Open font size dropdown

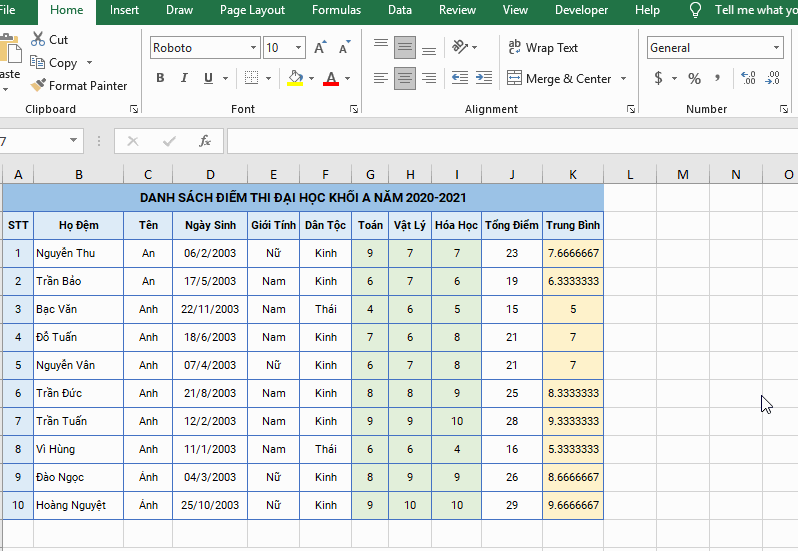pyautogui.click(x=298, y=47)
